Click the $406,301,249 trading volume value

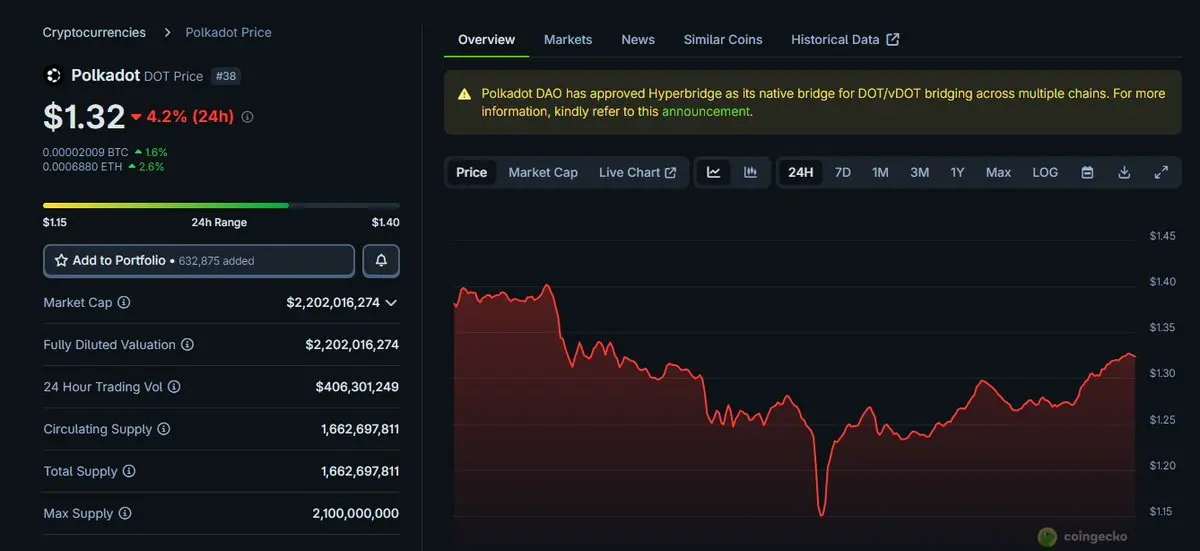[357, 386]
